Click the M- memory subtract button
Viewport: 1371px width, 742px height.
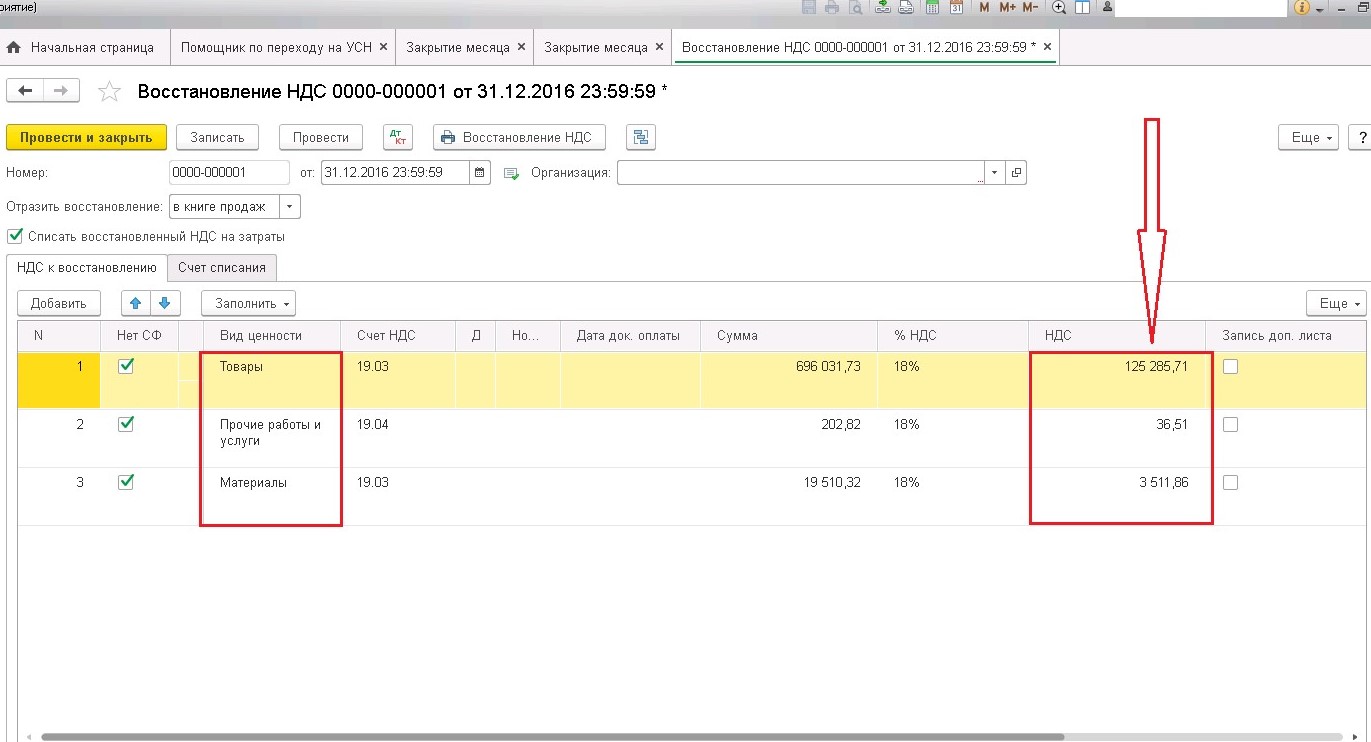point(1032,8)
